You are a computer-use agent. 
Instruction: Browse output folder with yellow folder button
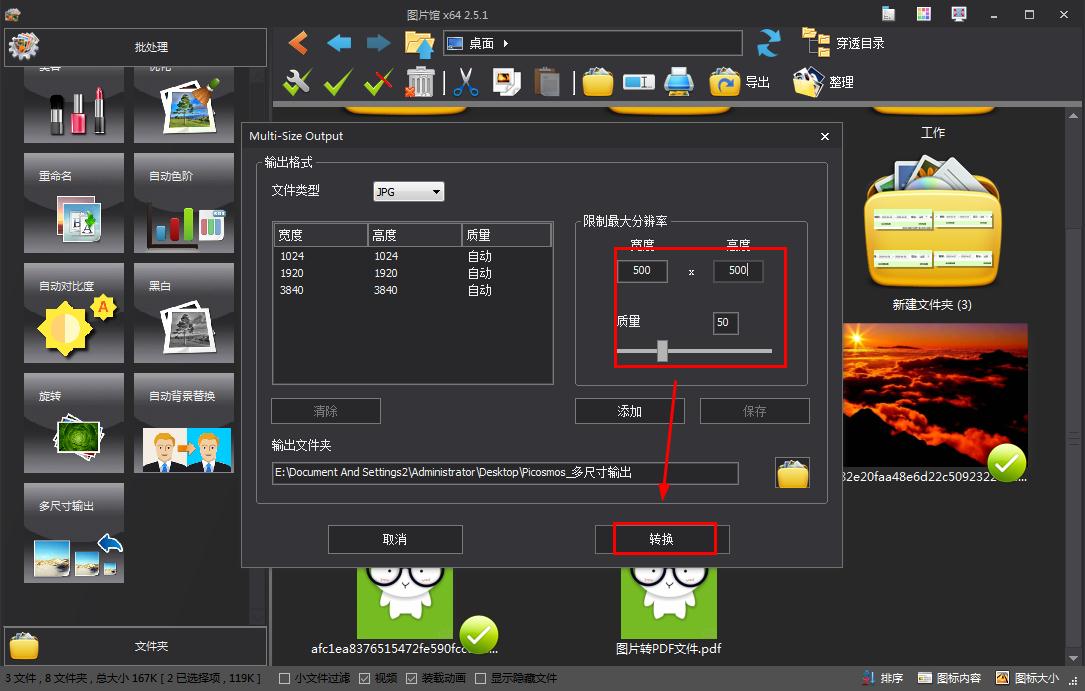coord(792,474)
